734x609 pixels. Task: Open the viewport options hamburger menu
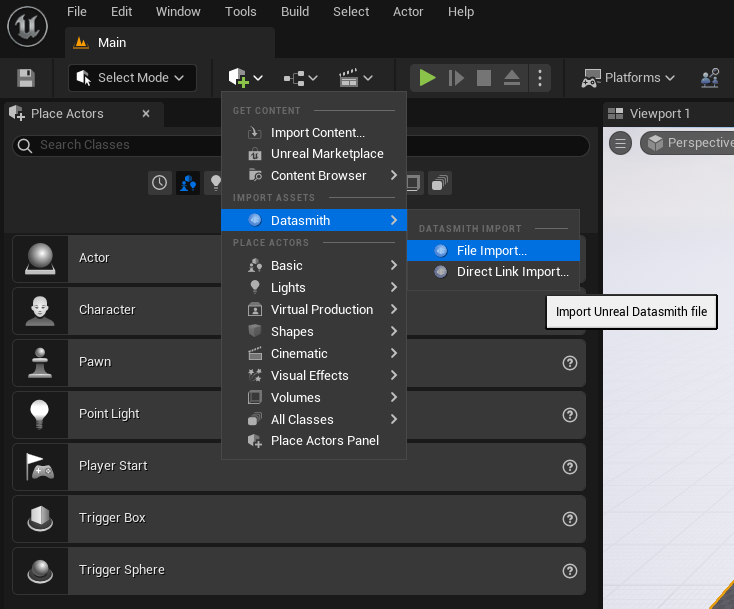620,143
